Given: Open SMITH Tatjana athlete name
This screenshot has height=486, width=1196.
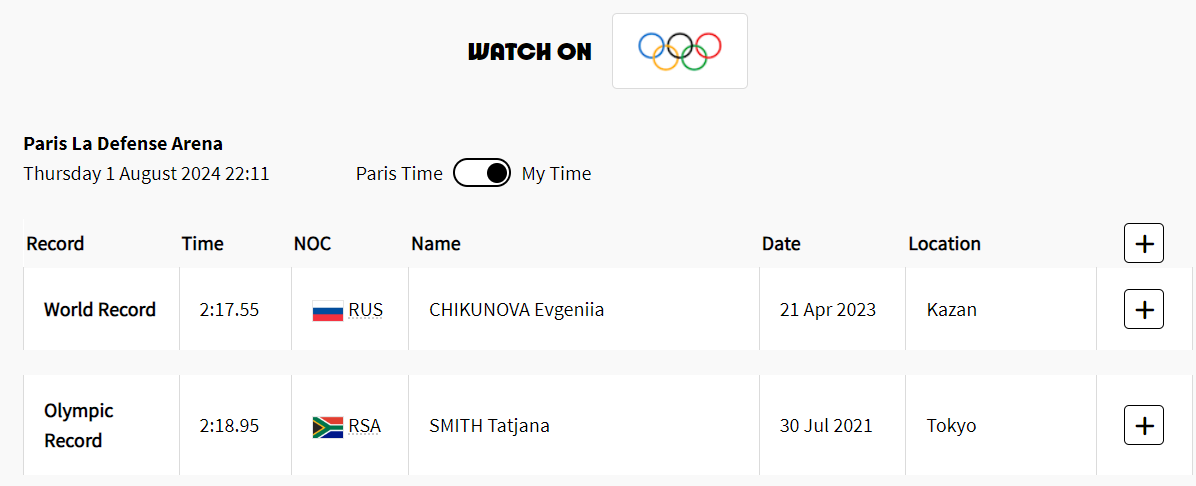Looking at the screenshot, I should (489, 426).
